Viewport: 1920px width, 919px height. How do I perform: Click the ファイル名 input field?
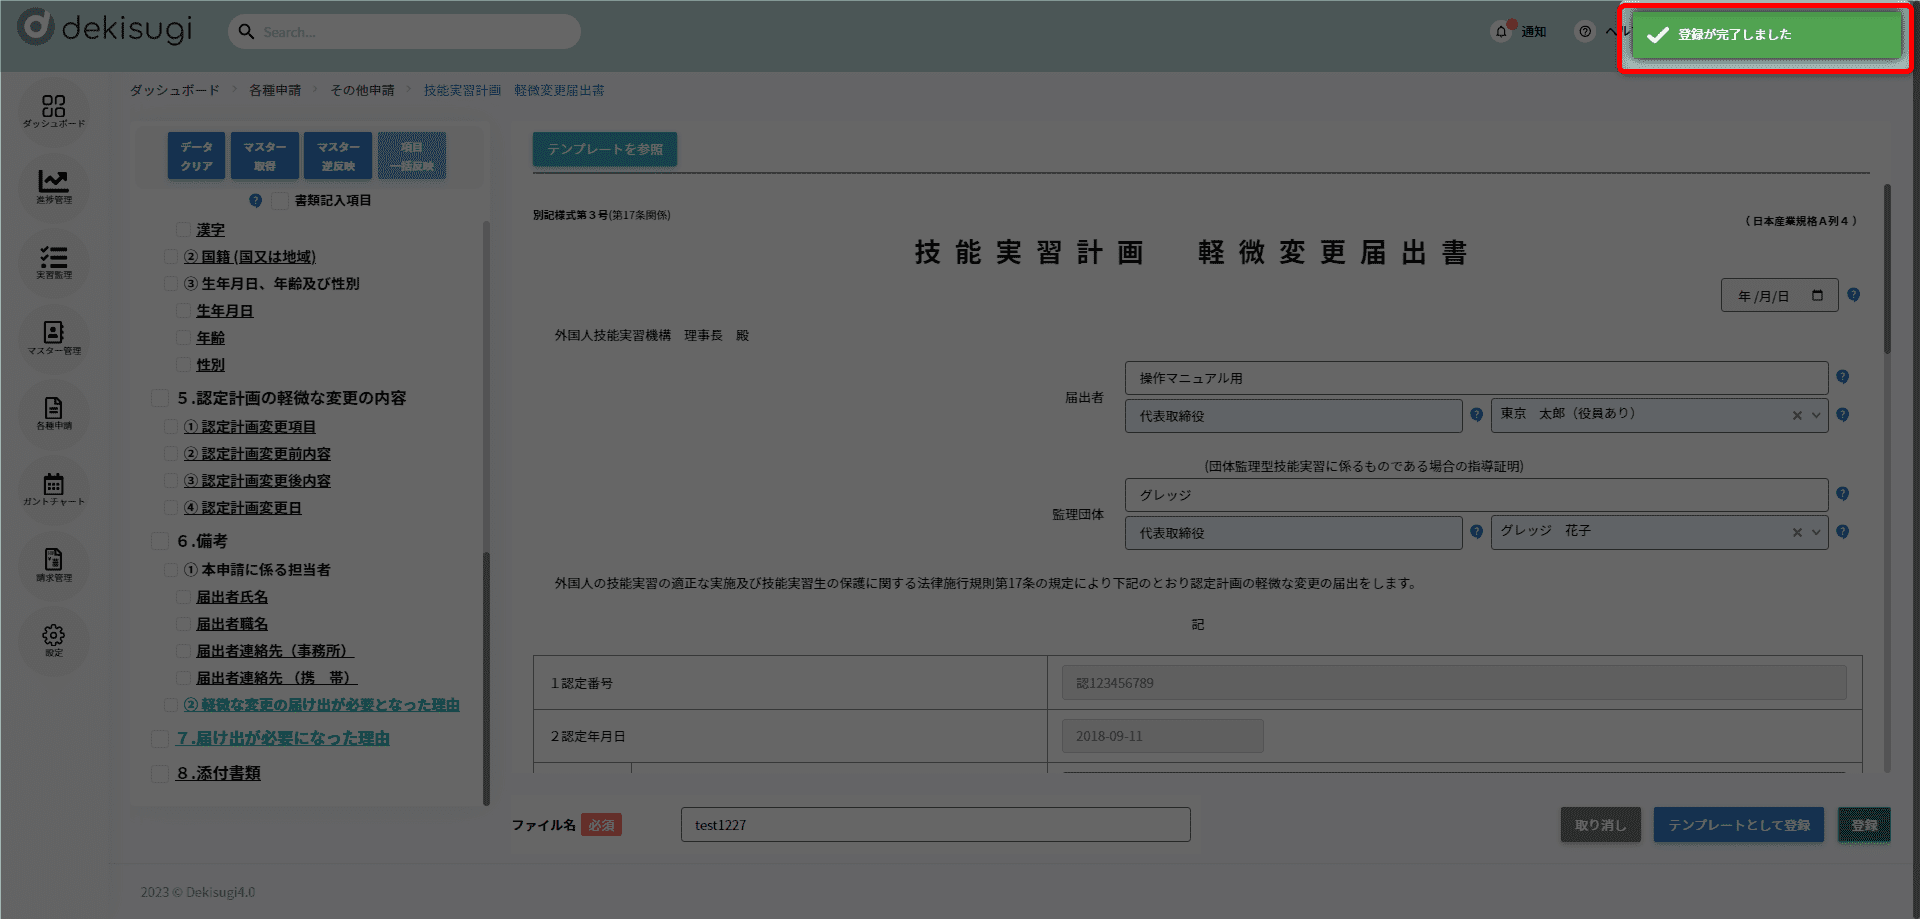click(935, 825)
